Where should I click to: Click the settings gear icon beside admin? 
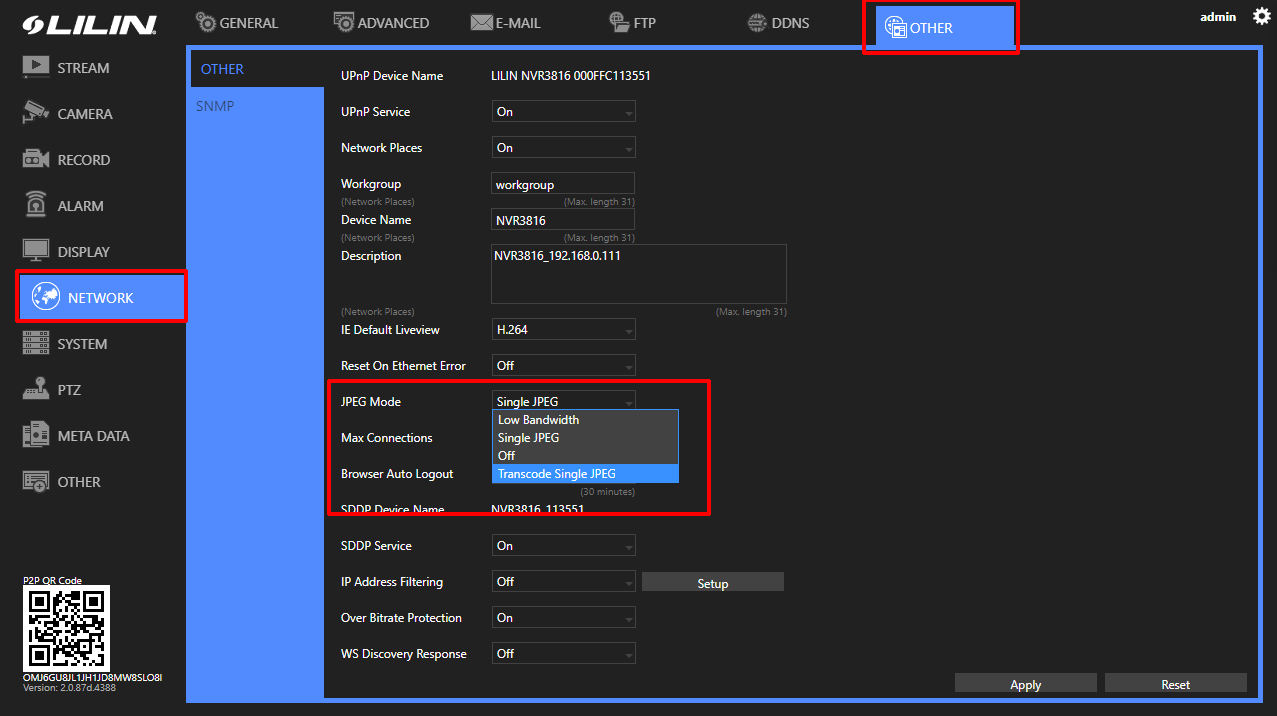(x=1261, y=17)
